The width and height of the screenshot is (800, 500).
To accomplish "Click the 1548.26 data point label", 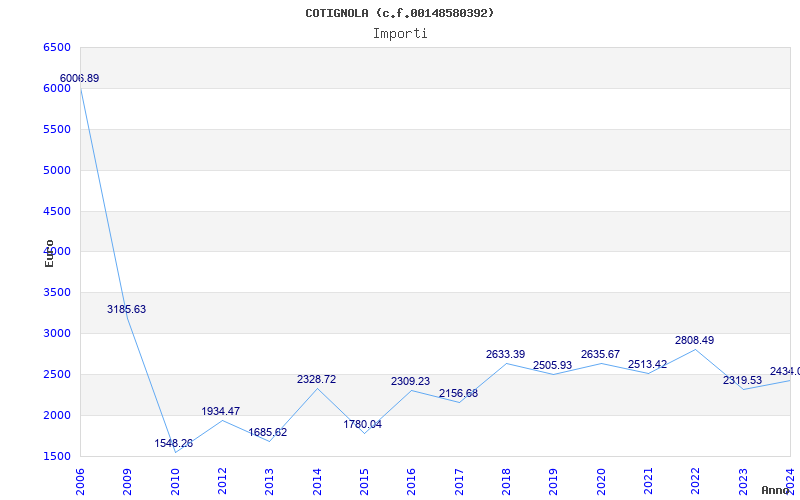I will pyautogui.click(x=173, y=443).
